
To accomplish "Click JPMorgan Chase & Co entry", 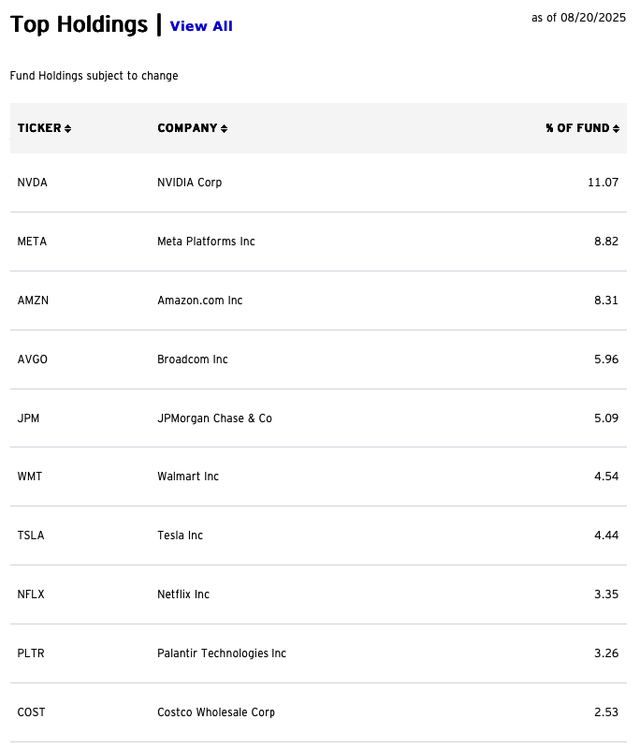I will (x=215, y=418).
